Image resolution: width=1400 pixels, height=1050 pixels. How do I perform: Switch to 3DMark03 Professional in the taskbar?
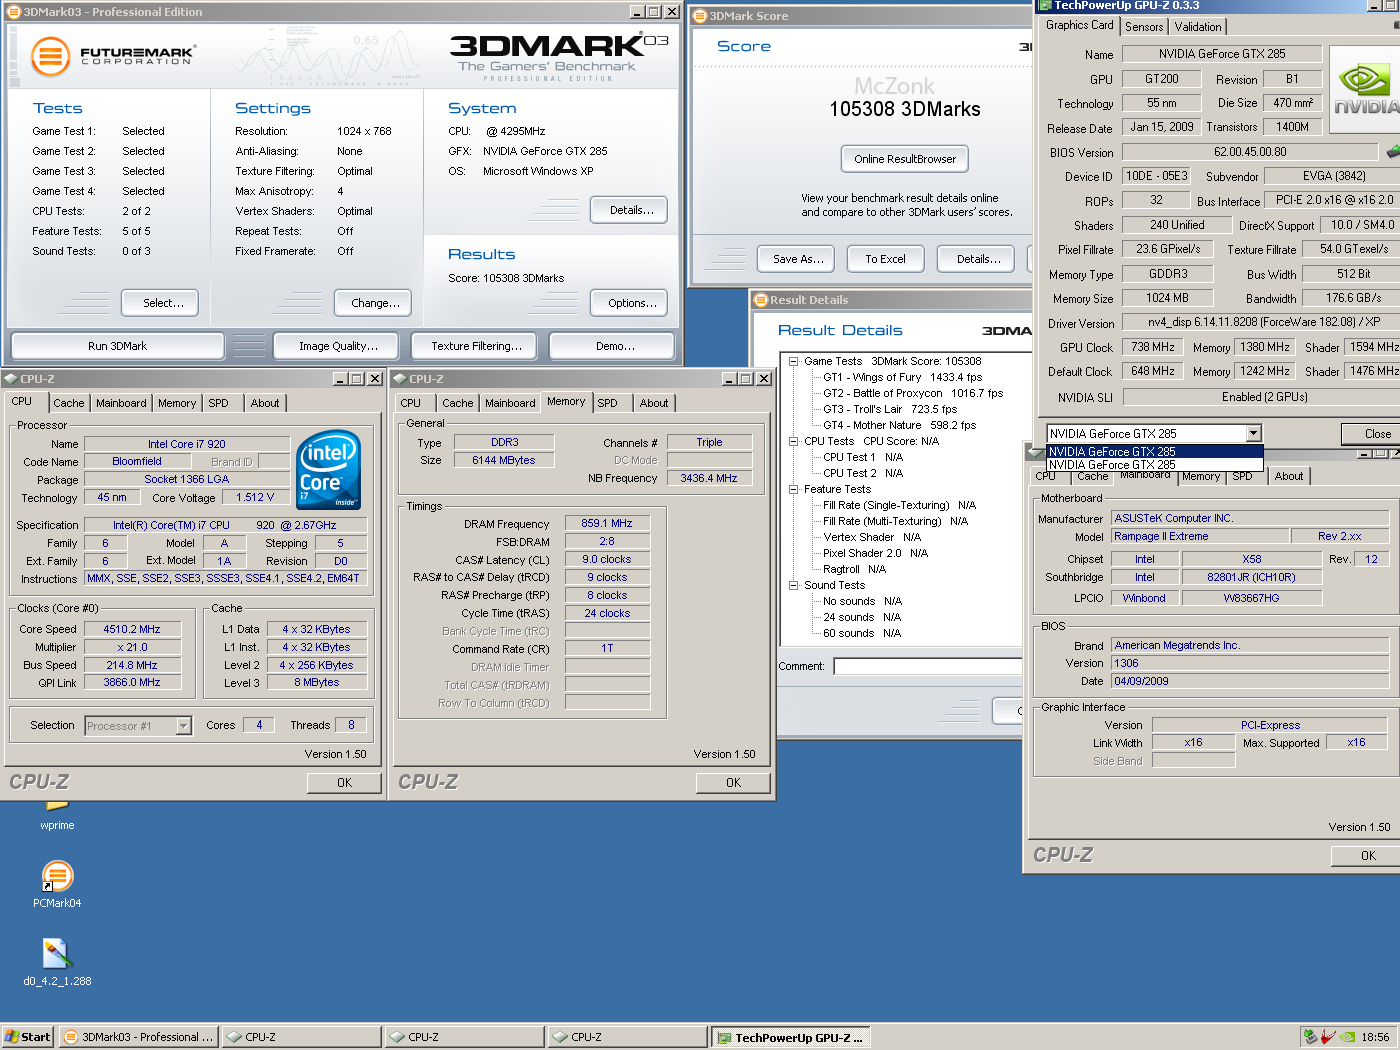(x=139, y=1037)
